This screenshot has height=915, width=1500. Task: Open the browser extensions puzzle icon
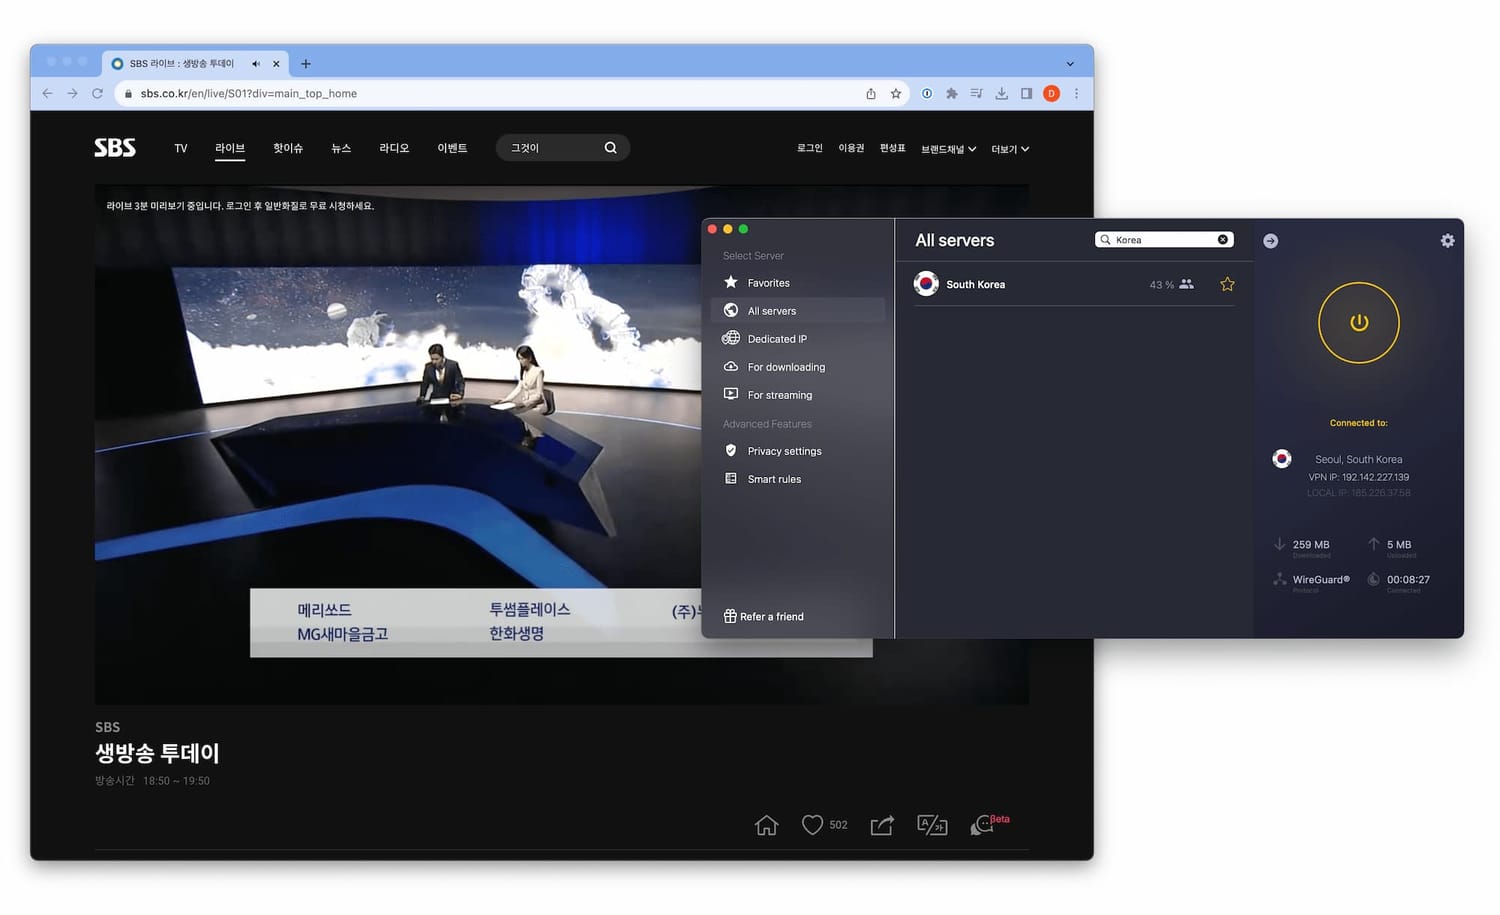pos(951,93)
